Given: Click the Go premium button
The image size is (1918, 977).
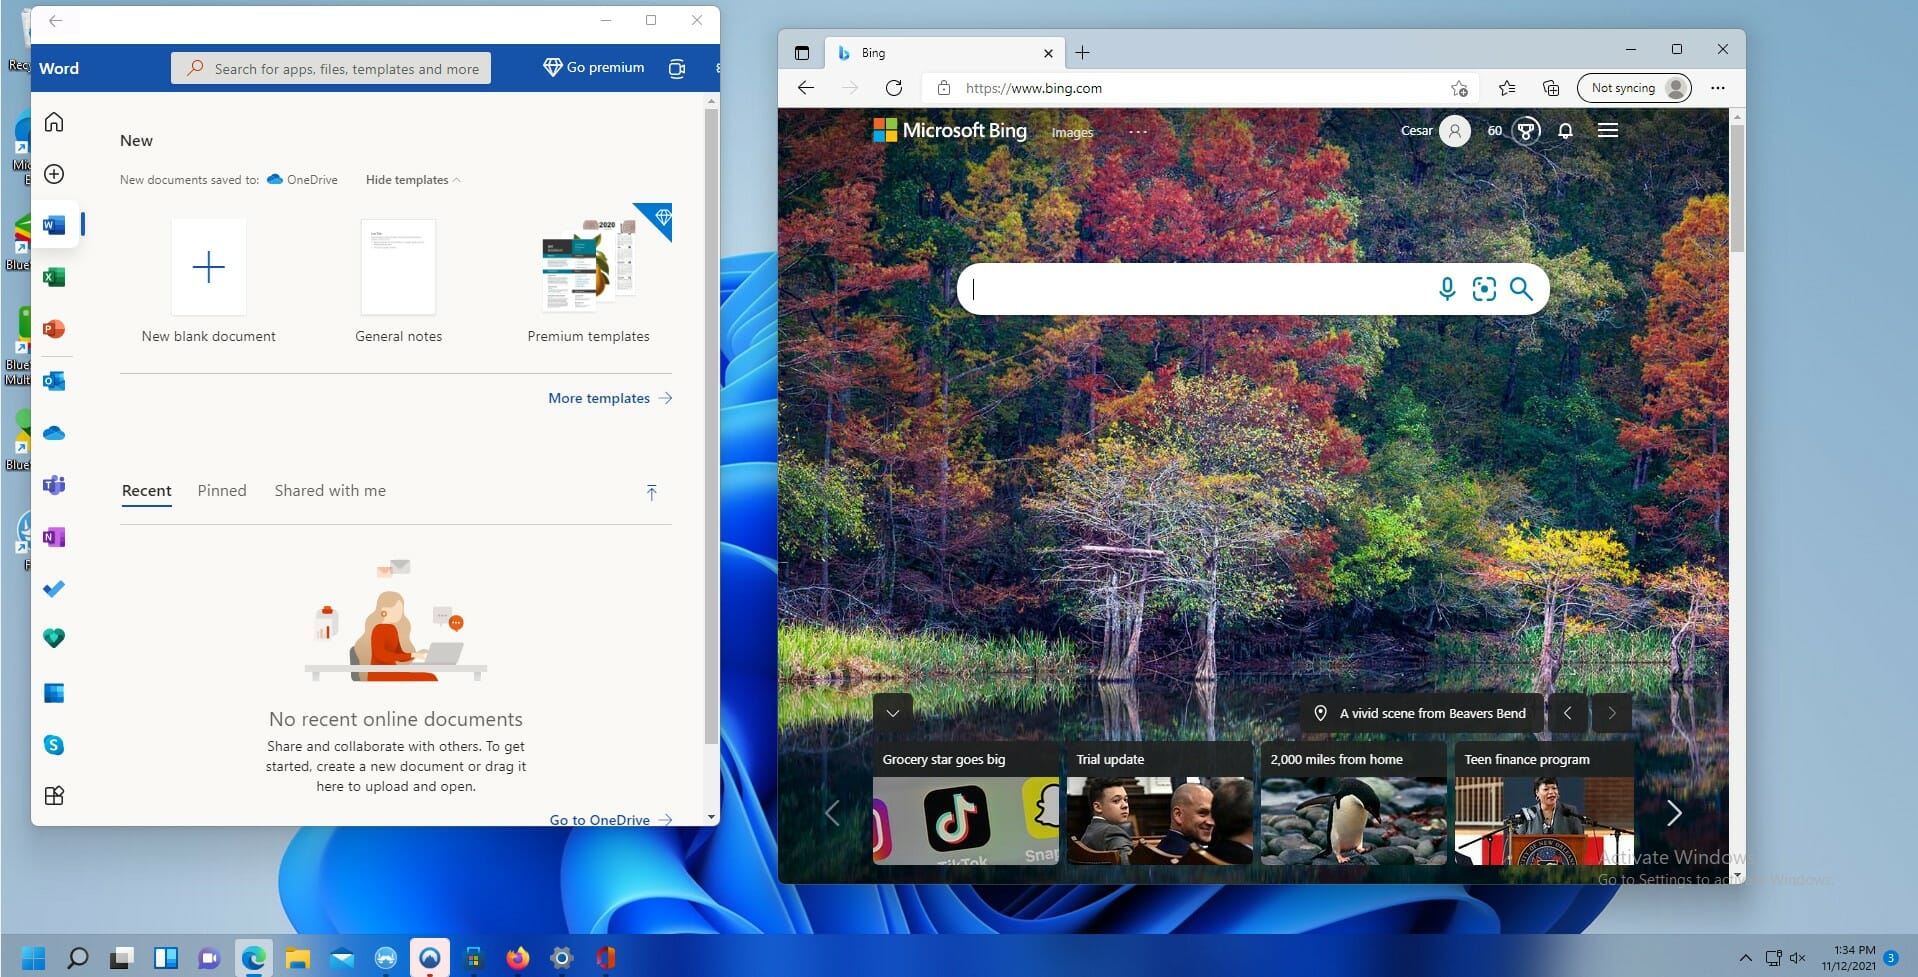Looking at the screenshot, I should coord(593,67).
